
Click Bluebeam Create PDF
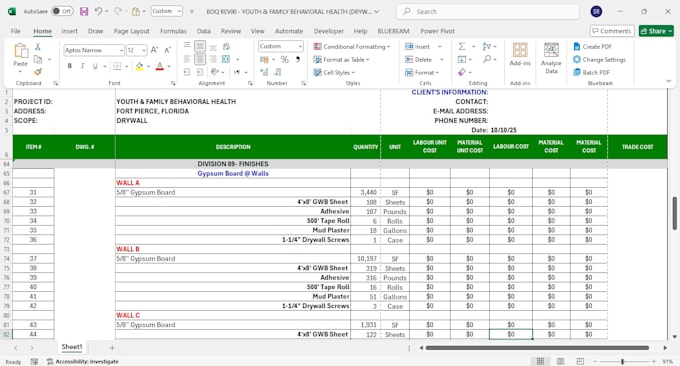pyautogui.click(x=592, y=46)
